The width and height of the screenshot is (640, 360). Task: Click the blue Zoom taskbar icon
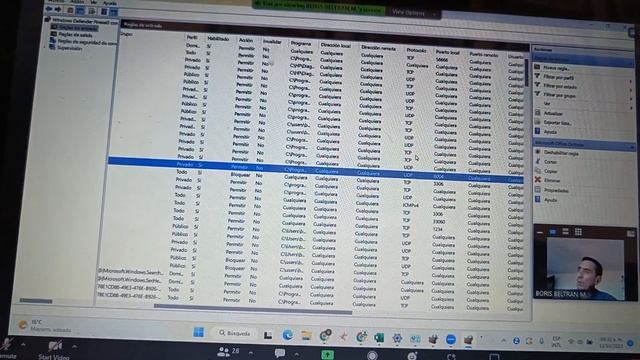click(451, 340)
